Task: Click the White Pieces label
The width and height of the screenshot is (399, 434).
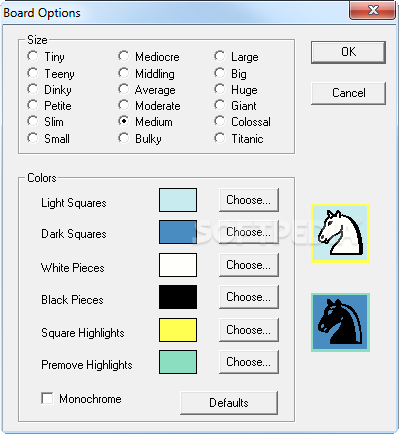Action: pos(72,268)
